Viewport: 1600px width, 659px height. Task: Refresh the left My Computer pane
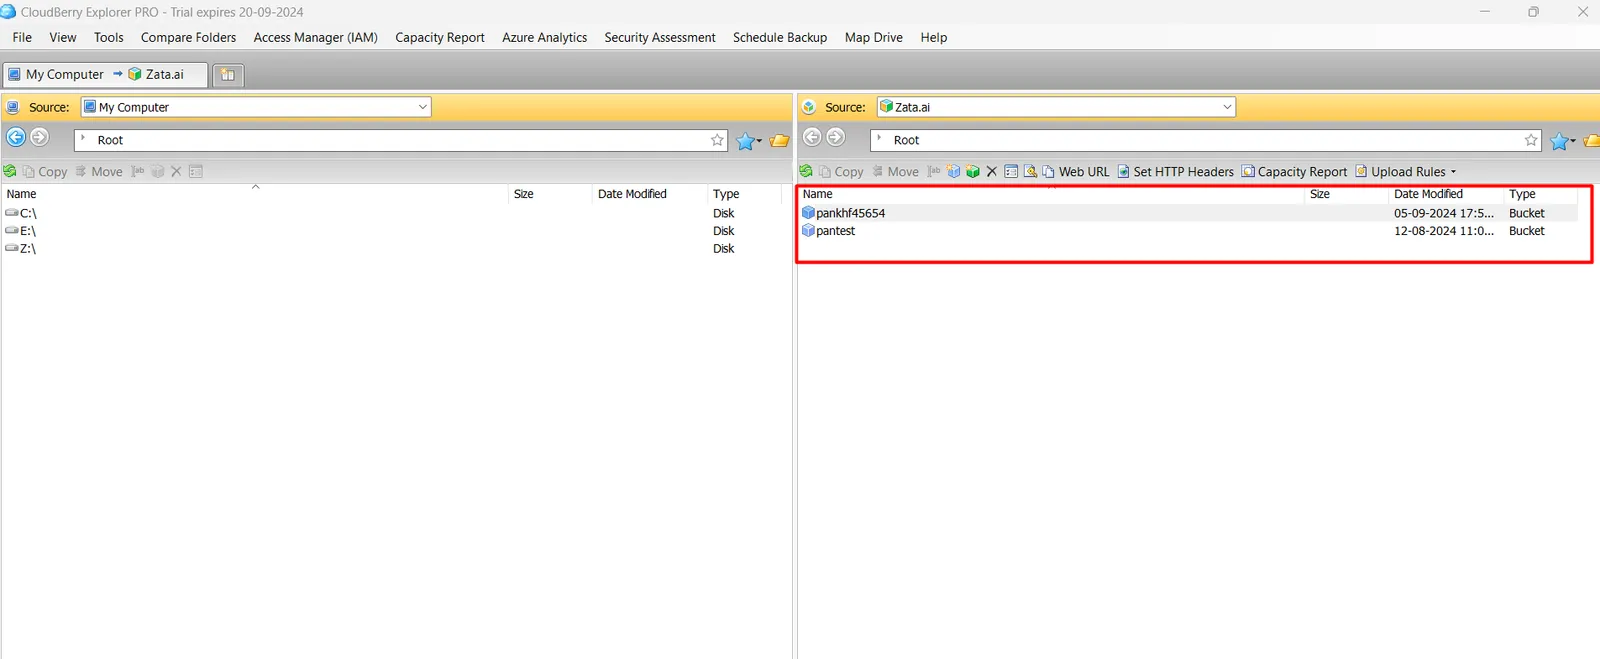pyautogui.click(x=10, y=172)
